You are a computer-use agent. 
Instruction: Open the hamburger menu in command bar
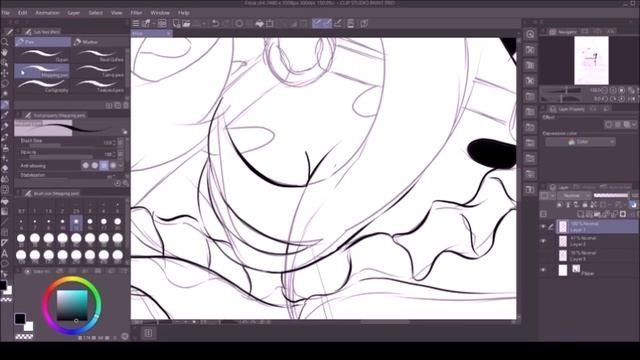point(136,24)
